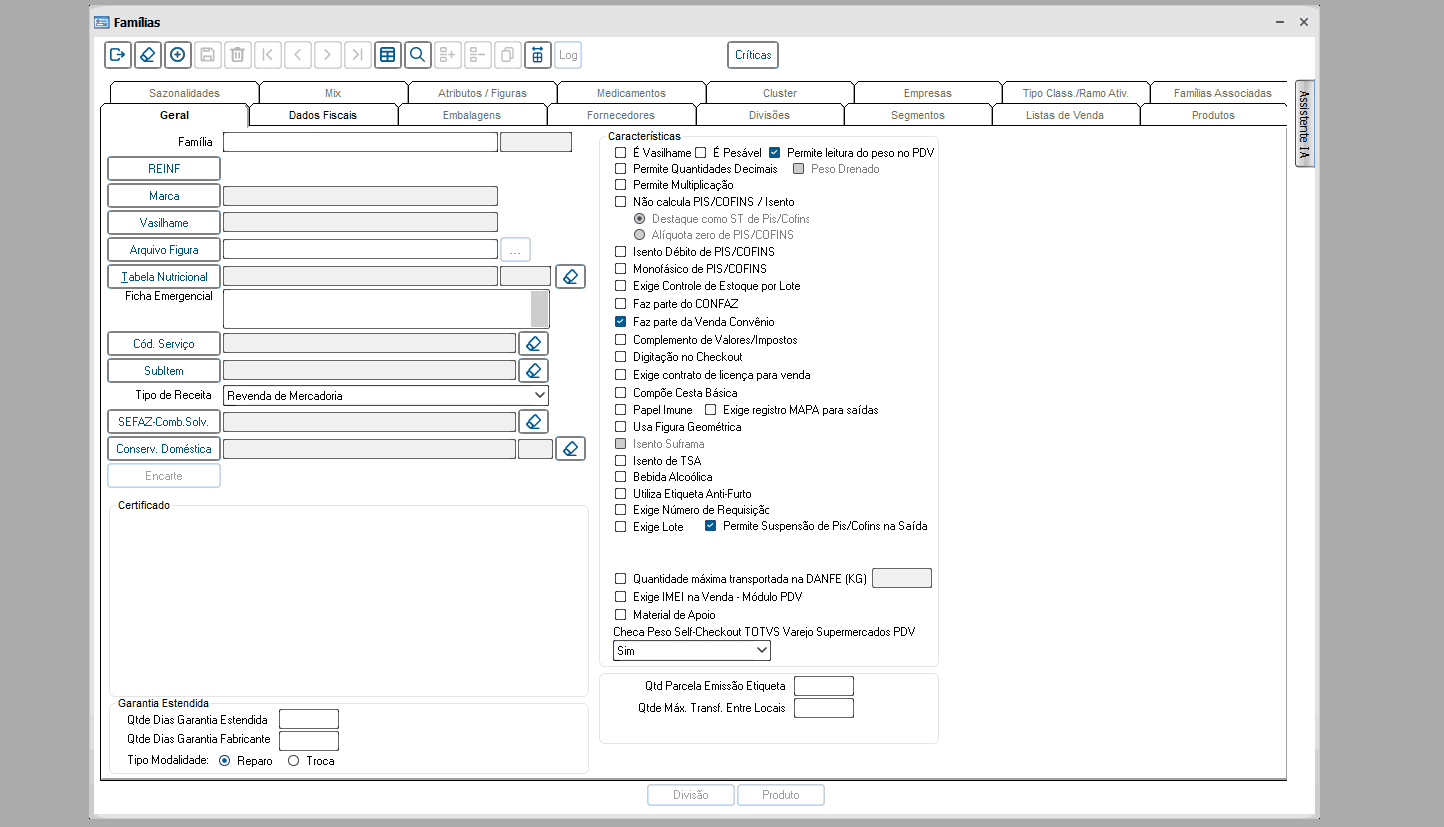The width and height of the screenshot is (1444, 827).
Task: Clear the Conserv. Doméstica field with its eraser
Action: click(x=570, y=449)
